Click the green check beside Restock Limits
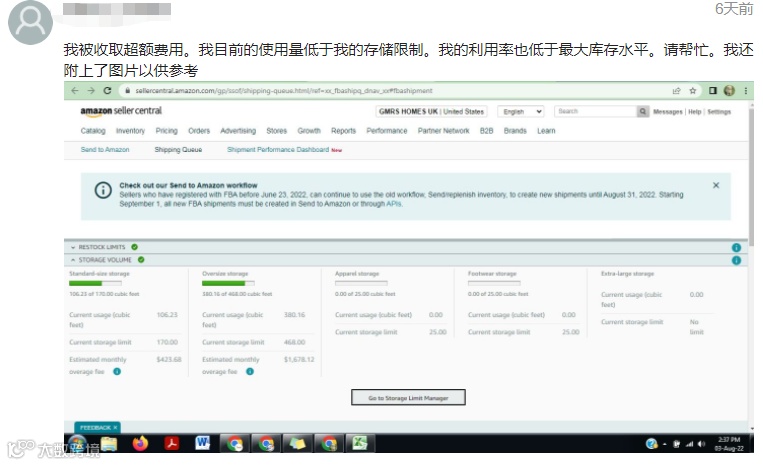763x465 pixels. pyautogui.click(x=134, y=247)
